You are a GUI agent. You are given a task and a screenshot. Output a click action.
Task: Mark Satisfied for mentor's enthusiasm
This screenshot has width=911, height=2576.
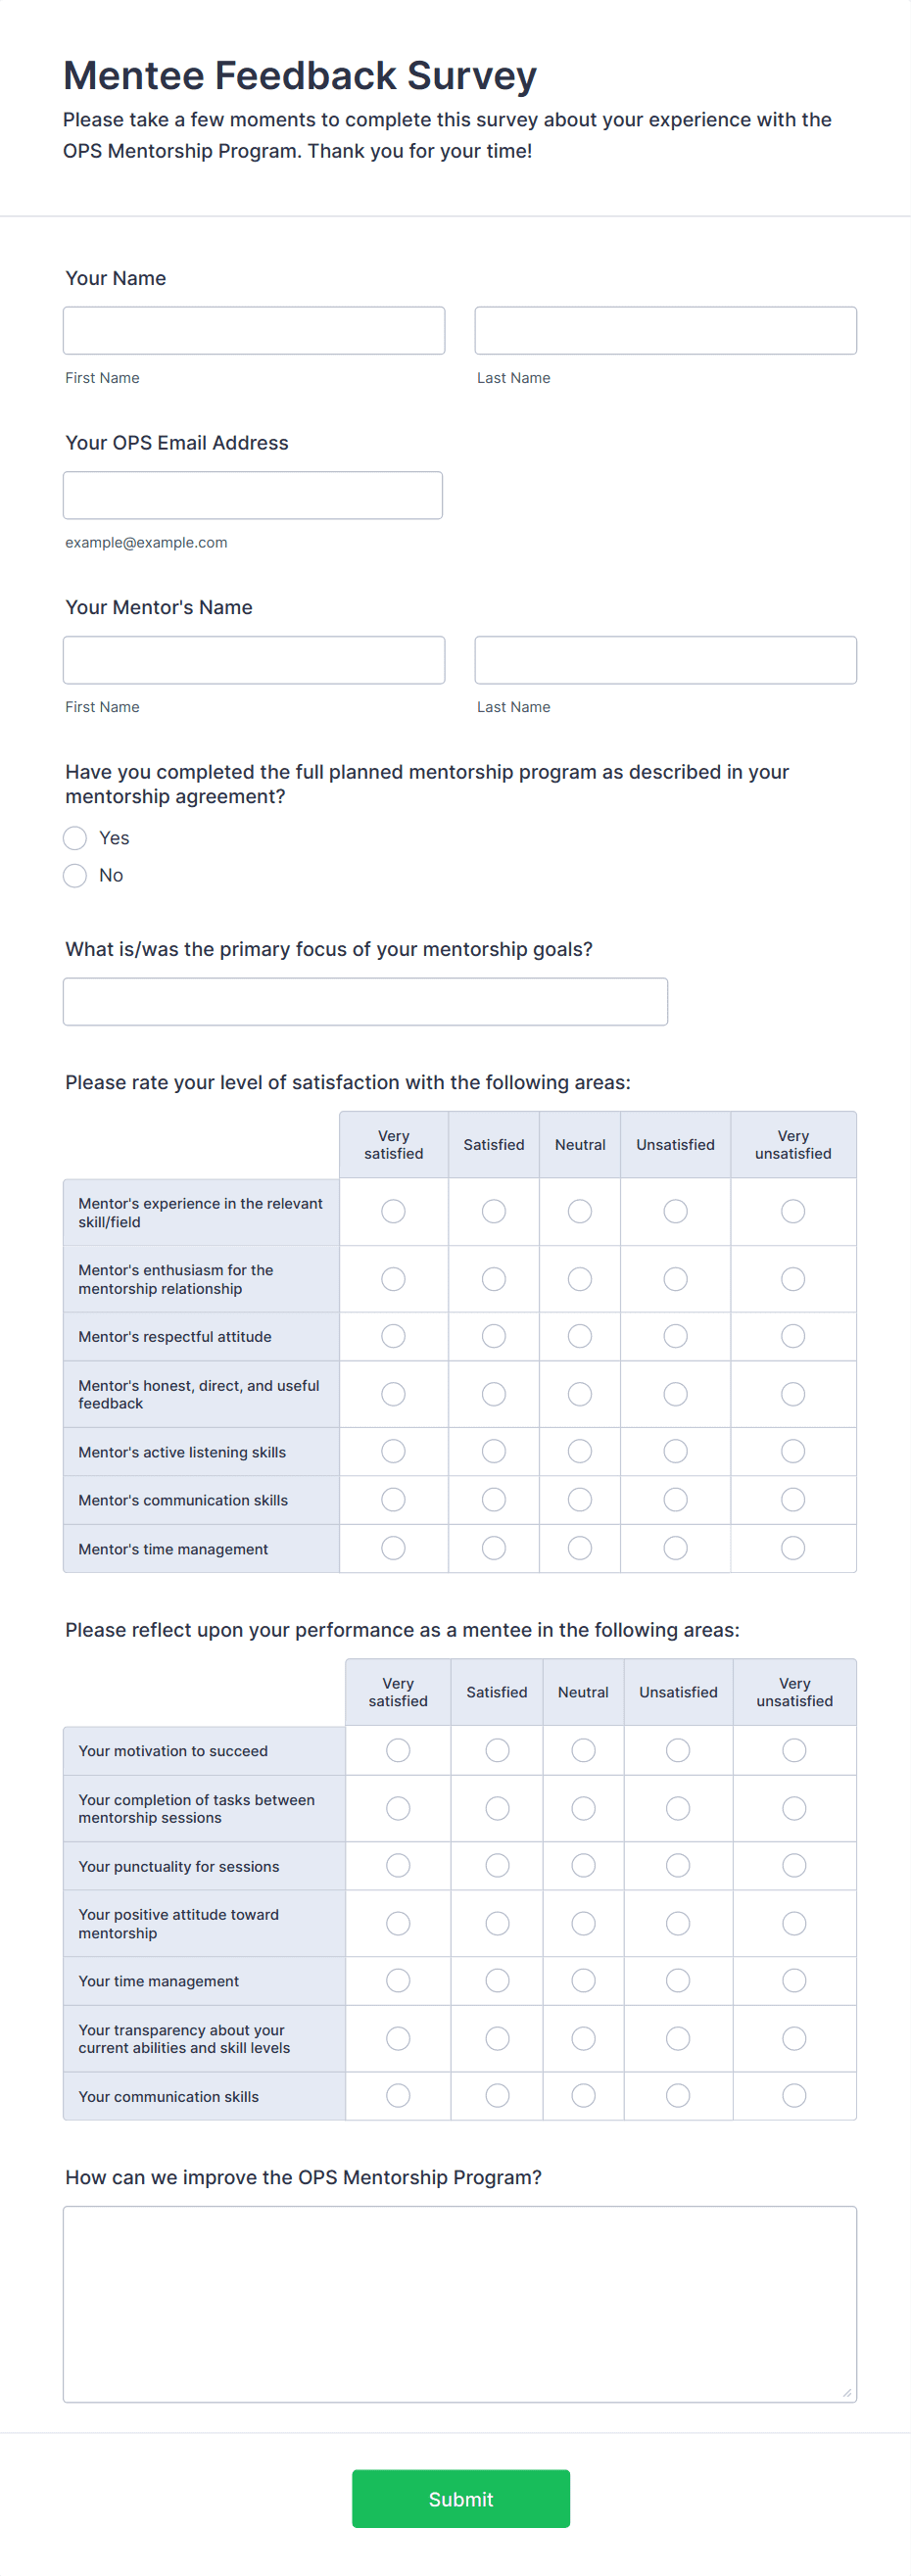[493, 1279]
